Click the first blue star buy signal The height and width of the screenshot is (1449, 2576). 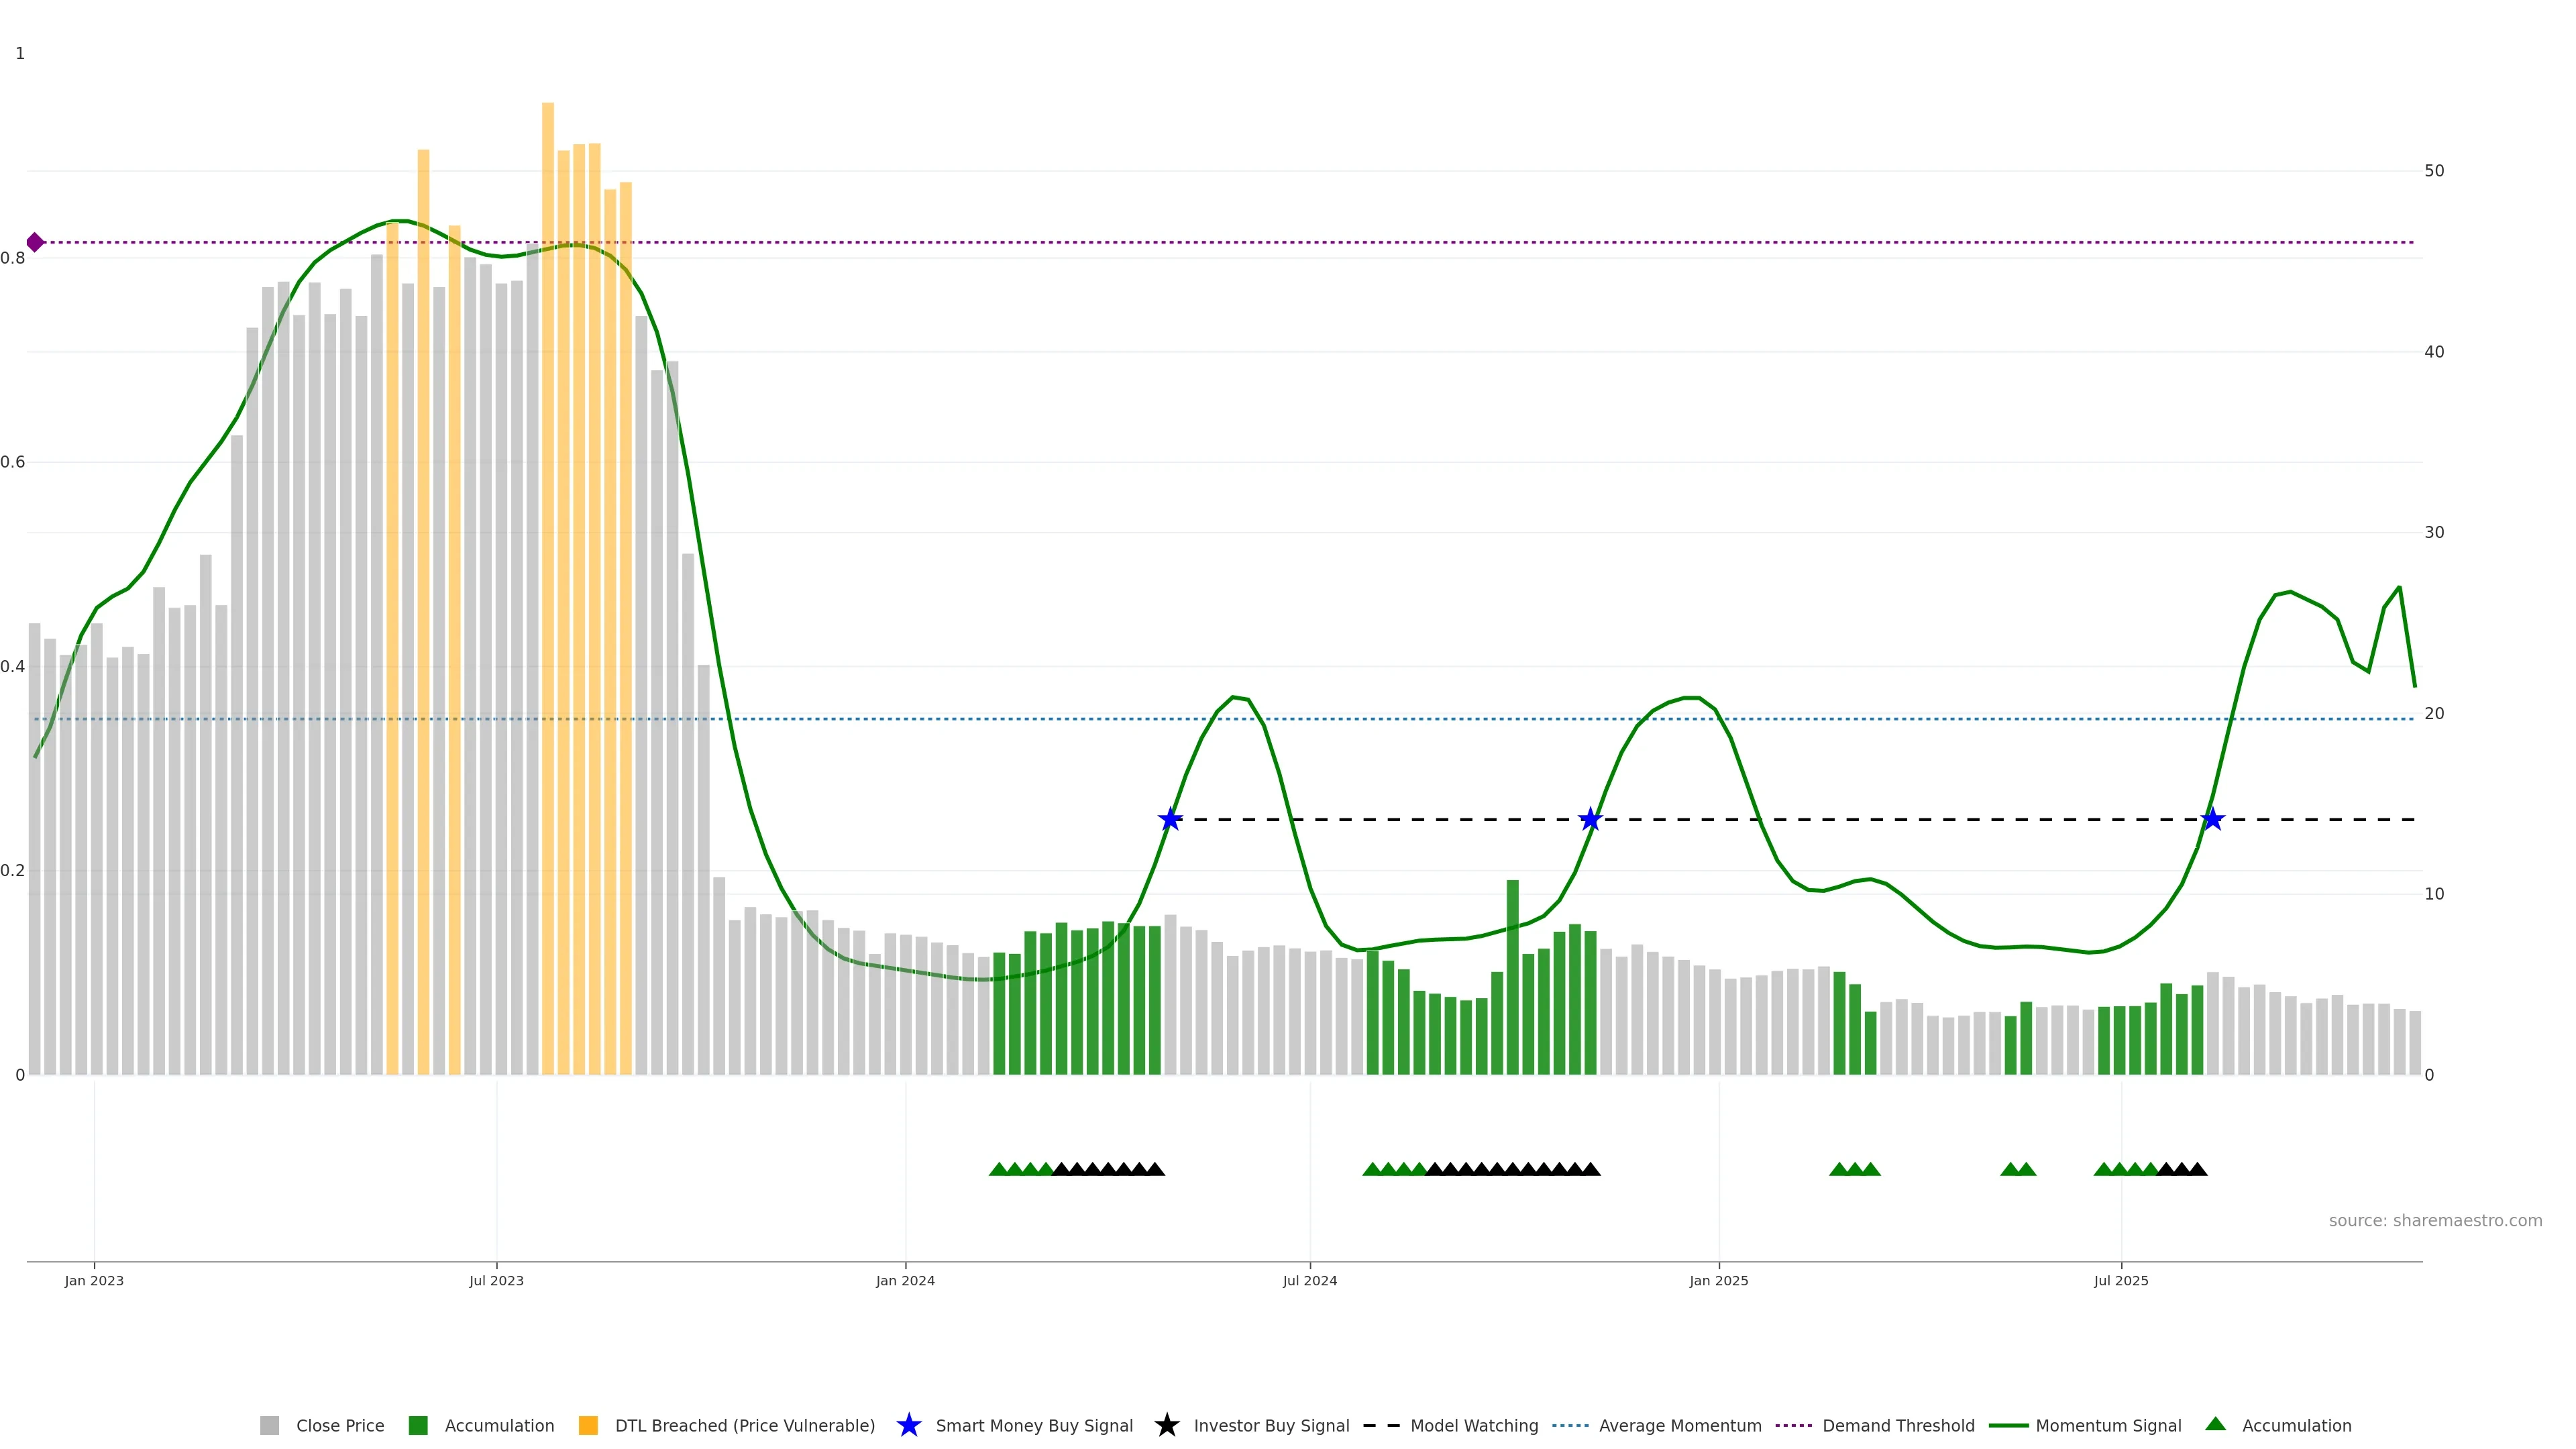click(1170, 819)
